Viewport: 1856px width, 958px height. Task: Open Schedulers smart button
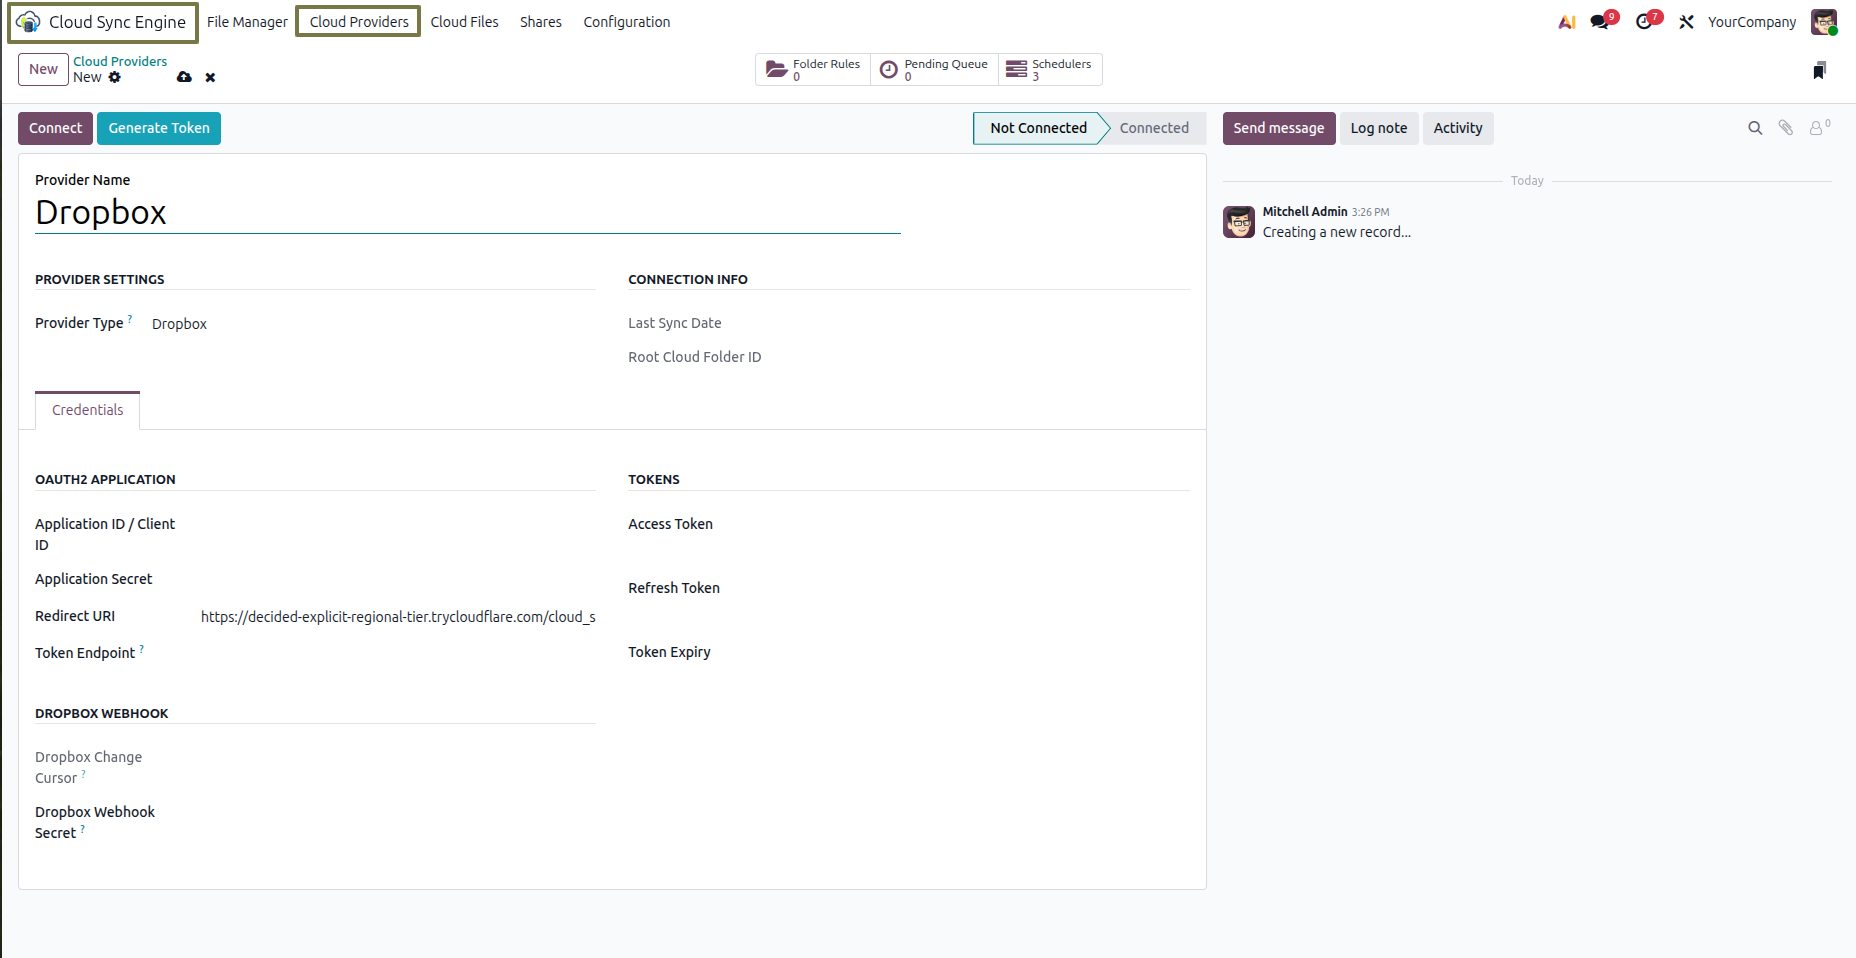pyautogui.click(x=1049, y=69)
